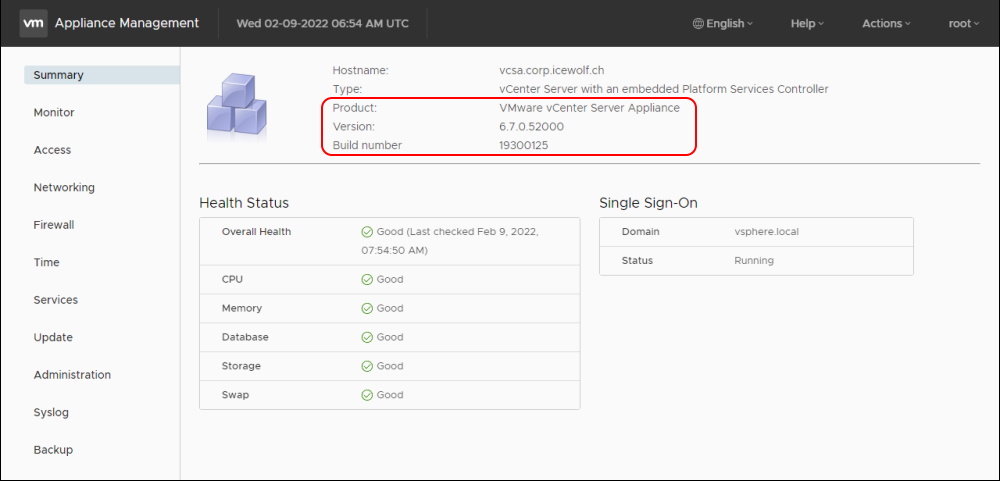The image size is (1000, 481).
Task: Click the Memory row label
Action: [x=242, y=308]
